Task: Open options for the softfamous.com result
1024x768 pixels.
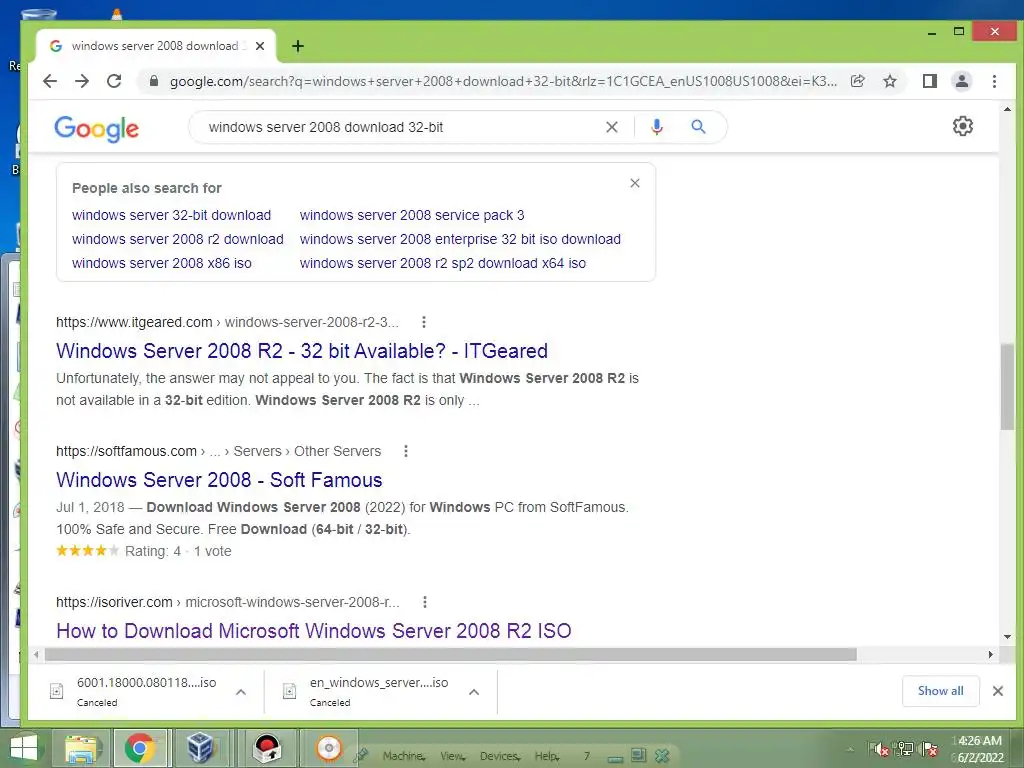Action: (x=406, y=451)
